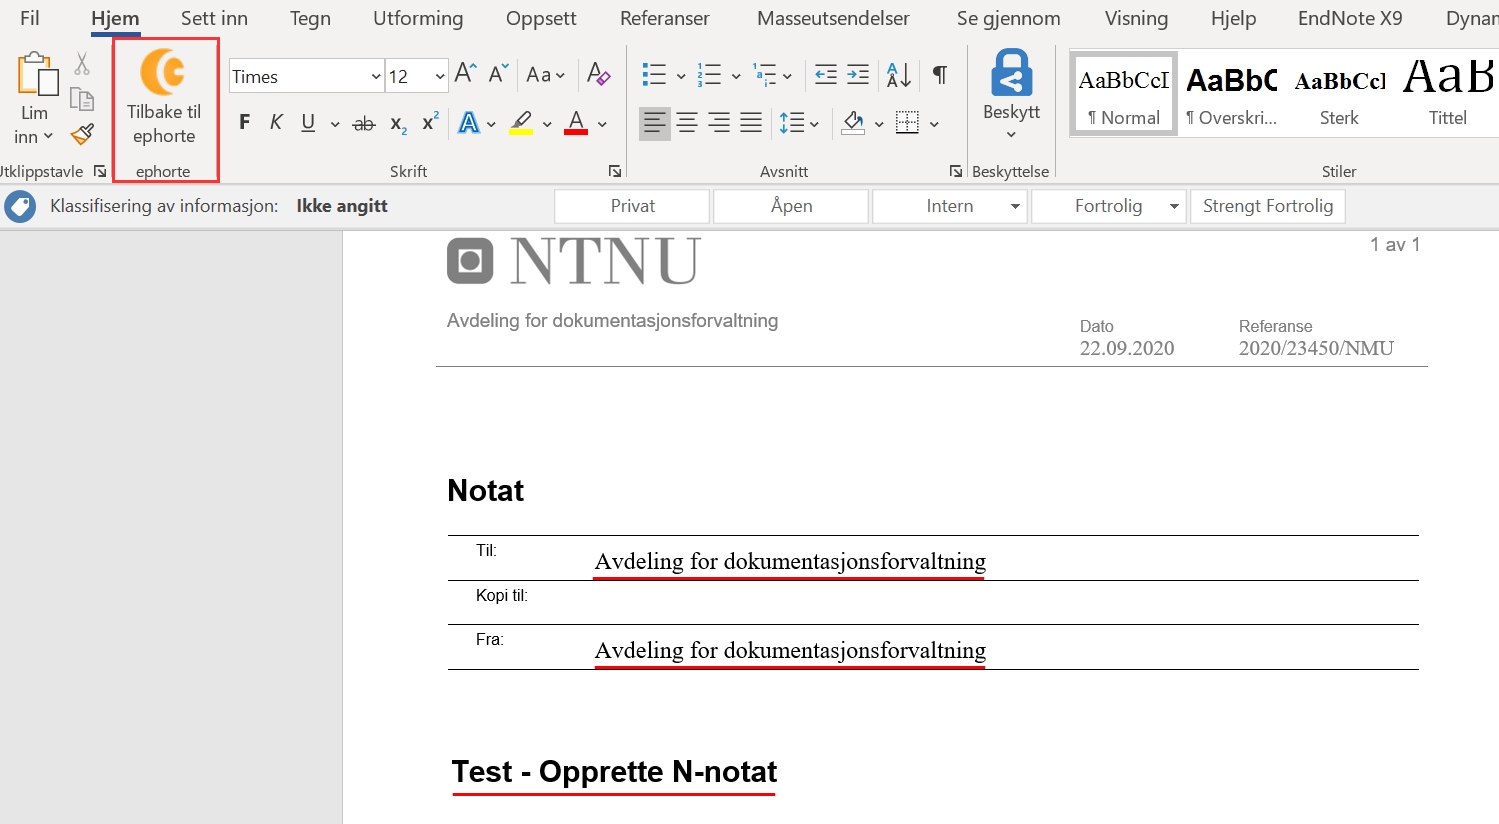The height and width of the screenshot is (824, 1499).
Task: Select the format painter brush
Action: click(x=82, y=134)
